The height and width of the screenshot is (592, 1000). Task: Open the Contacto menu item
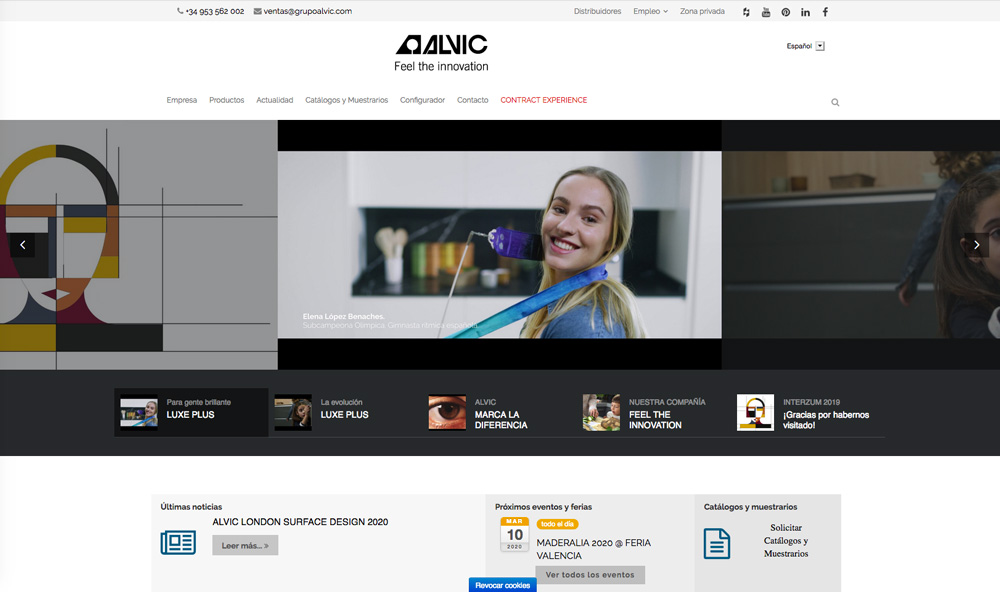click(x=473, y=100)
